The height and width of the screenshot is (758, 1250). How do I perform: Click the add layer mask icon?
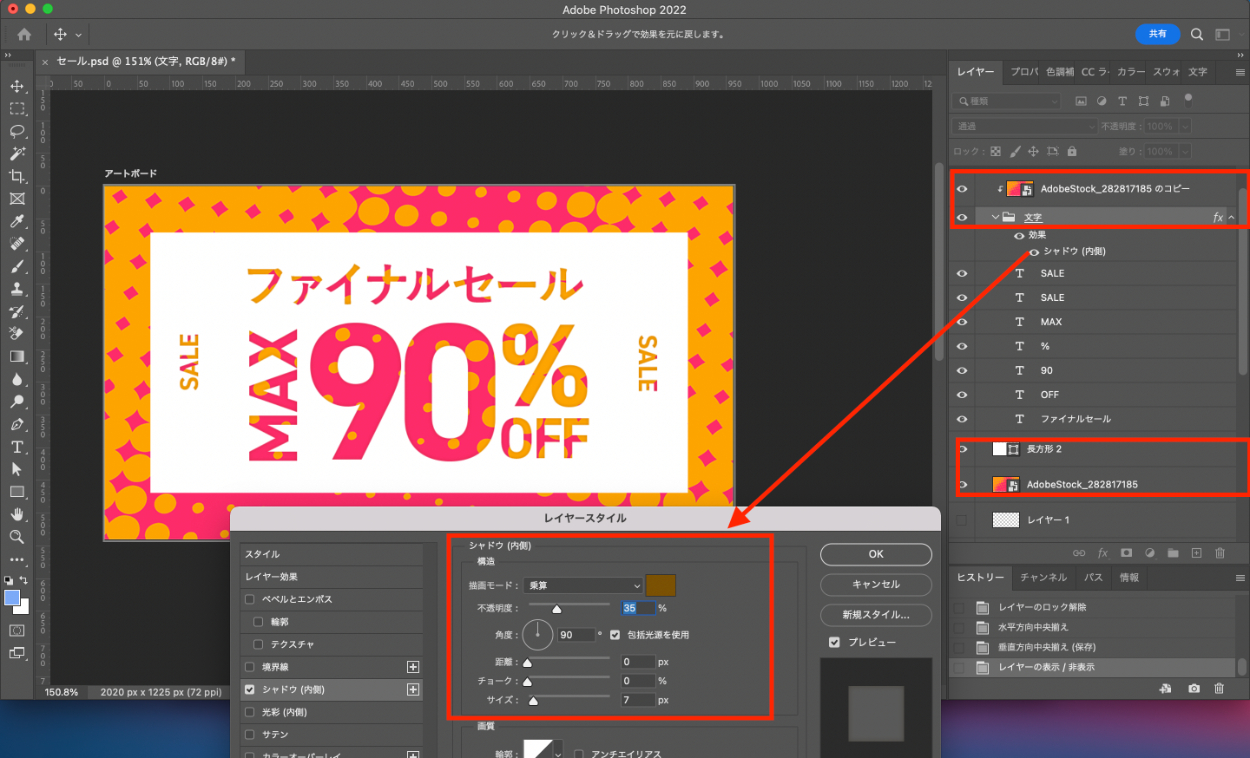[1126, 552]
